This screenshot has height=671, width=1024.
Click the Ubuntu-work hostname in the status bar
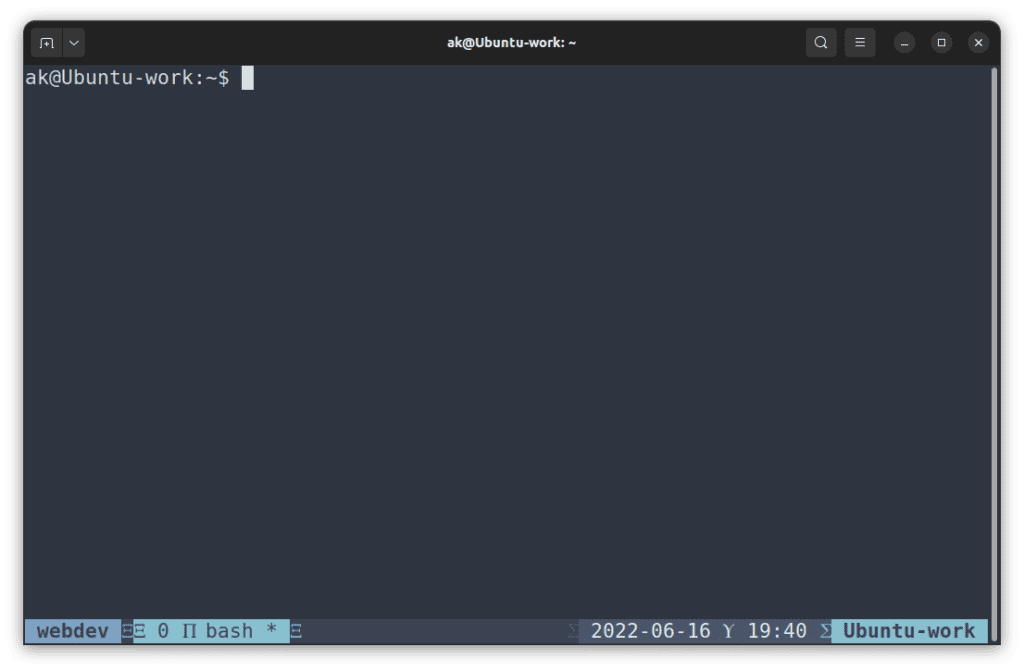point(909,630)
